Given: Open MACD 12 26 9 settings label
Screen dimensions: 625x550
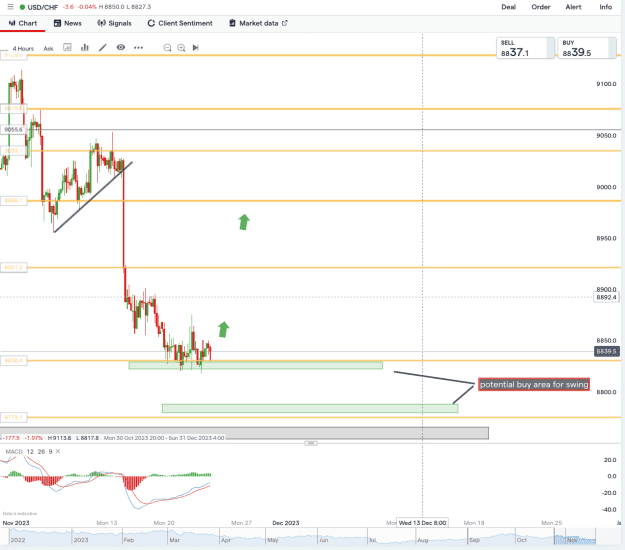Looking at the screenshot, I should click(x=29, y=451).
